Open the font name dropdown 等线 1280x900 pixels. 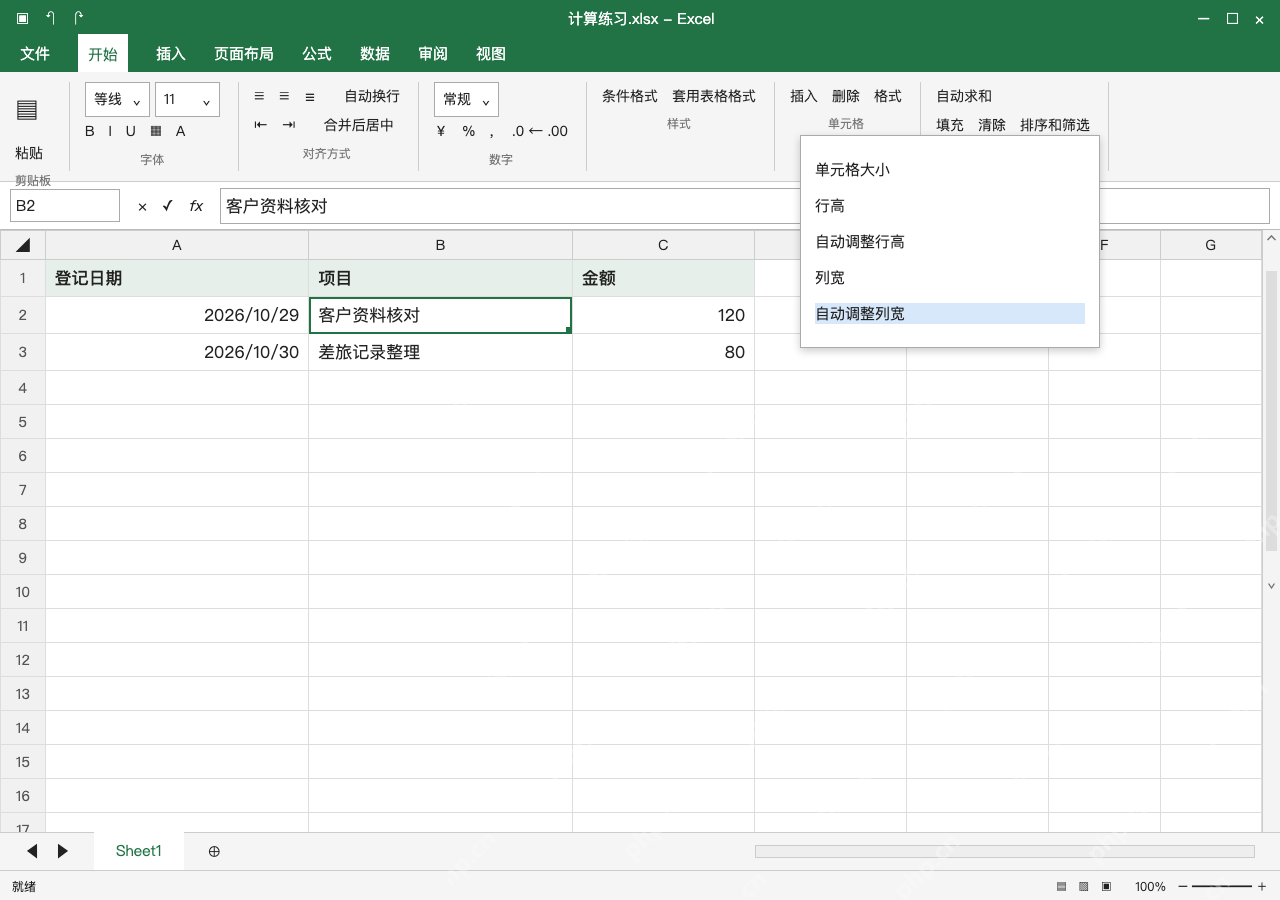(x=117, y=99)
